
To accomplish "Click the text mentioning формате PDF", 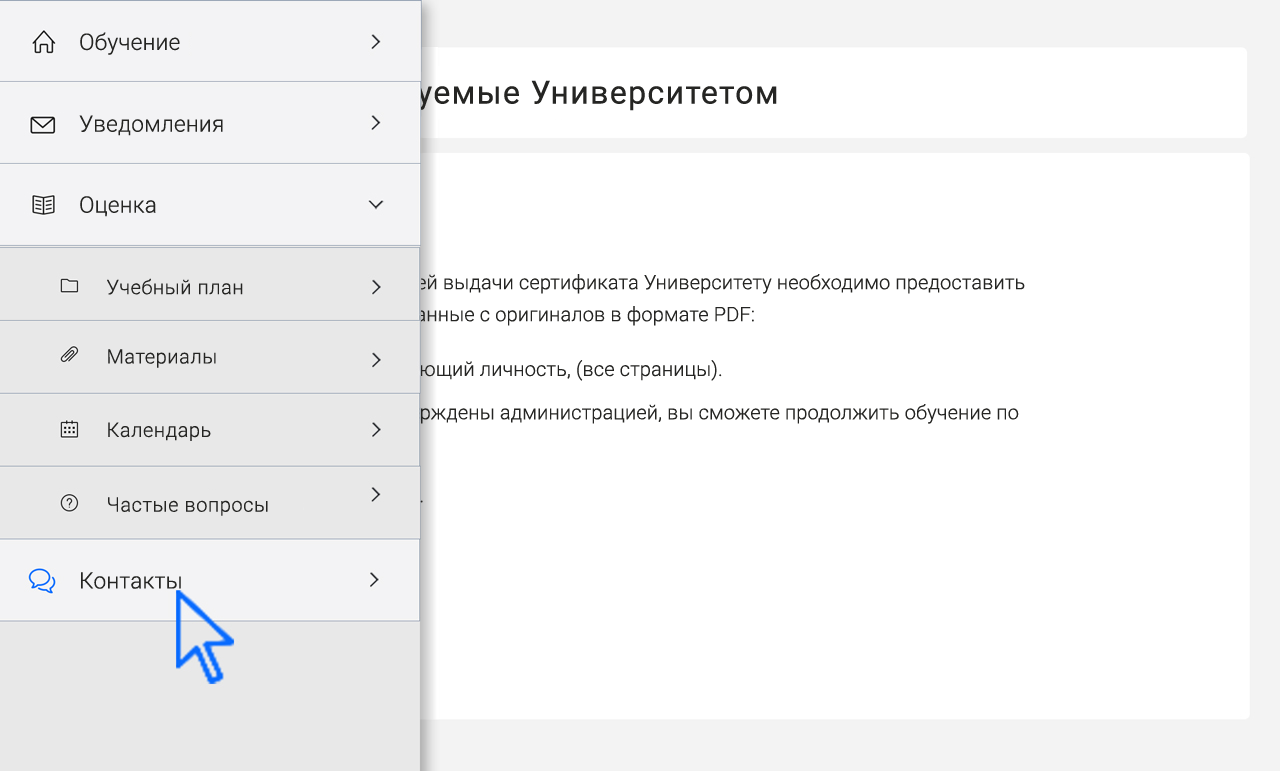I will point(588,315).
